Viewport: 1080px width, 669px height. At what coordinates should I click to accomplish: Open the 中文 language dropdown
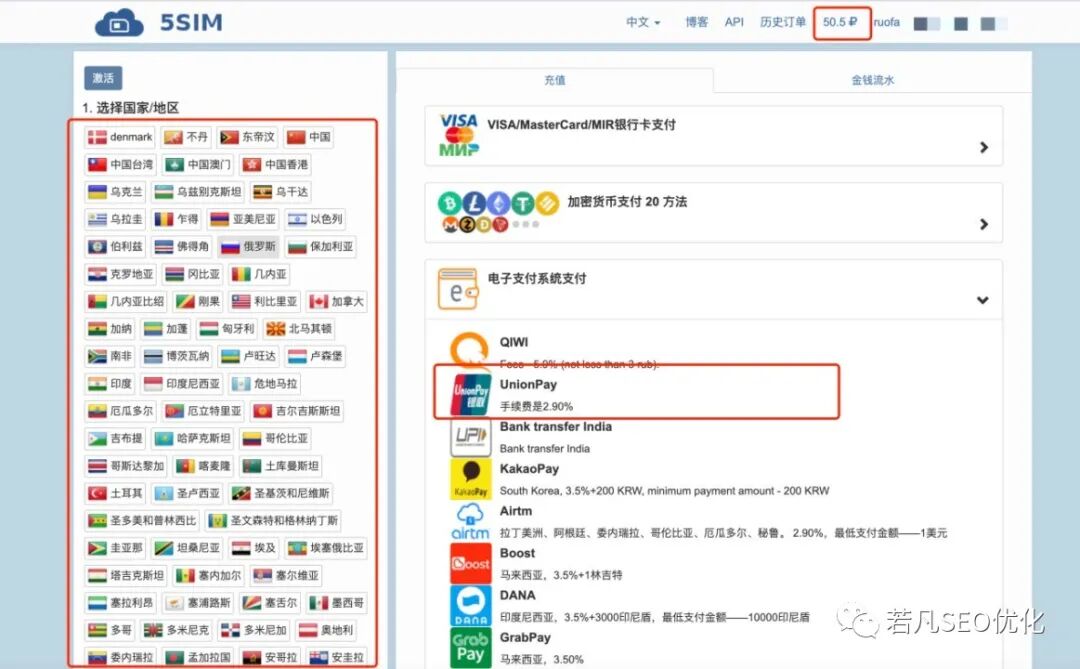642,21
